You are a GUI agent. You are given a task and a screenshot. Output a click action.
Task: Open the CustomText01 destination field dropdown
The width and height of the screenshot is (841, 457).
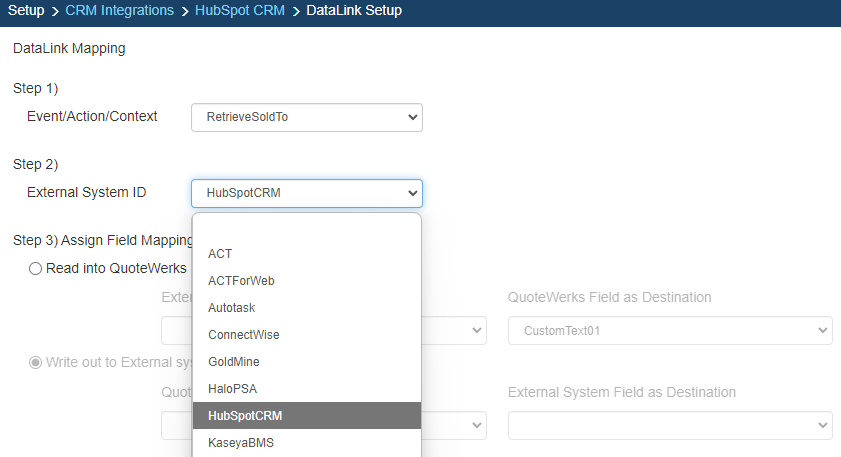coord(670,330)
